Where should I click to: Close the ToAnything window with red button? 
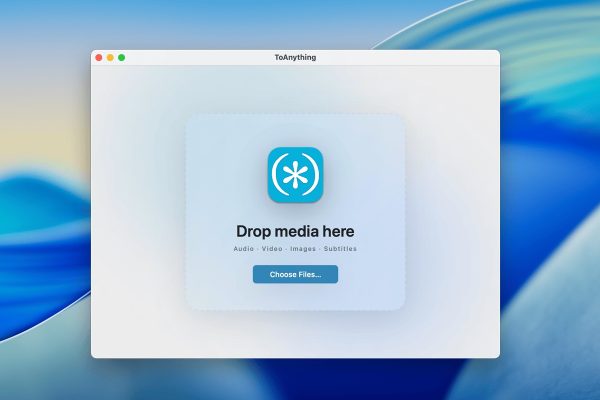(x=99, y=57)
